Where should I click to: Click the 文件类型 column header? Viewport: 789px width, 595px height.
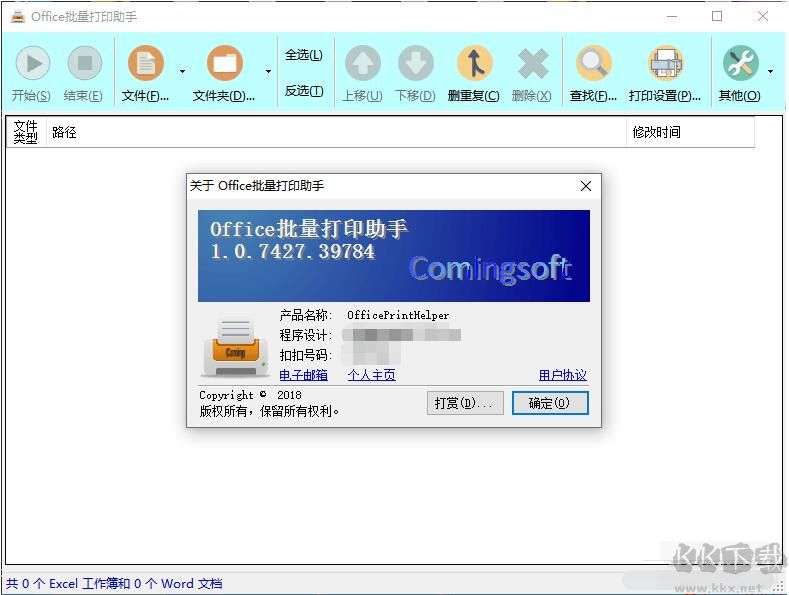[x=26, y=132]
